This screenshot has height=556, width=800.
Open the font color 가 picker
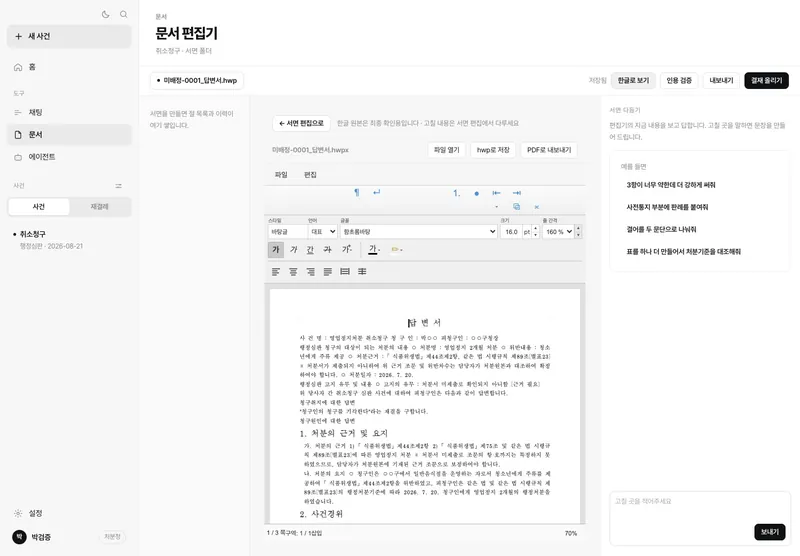374,249
